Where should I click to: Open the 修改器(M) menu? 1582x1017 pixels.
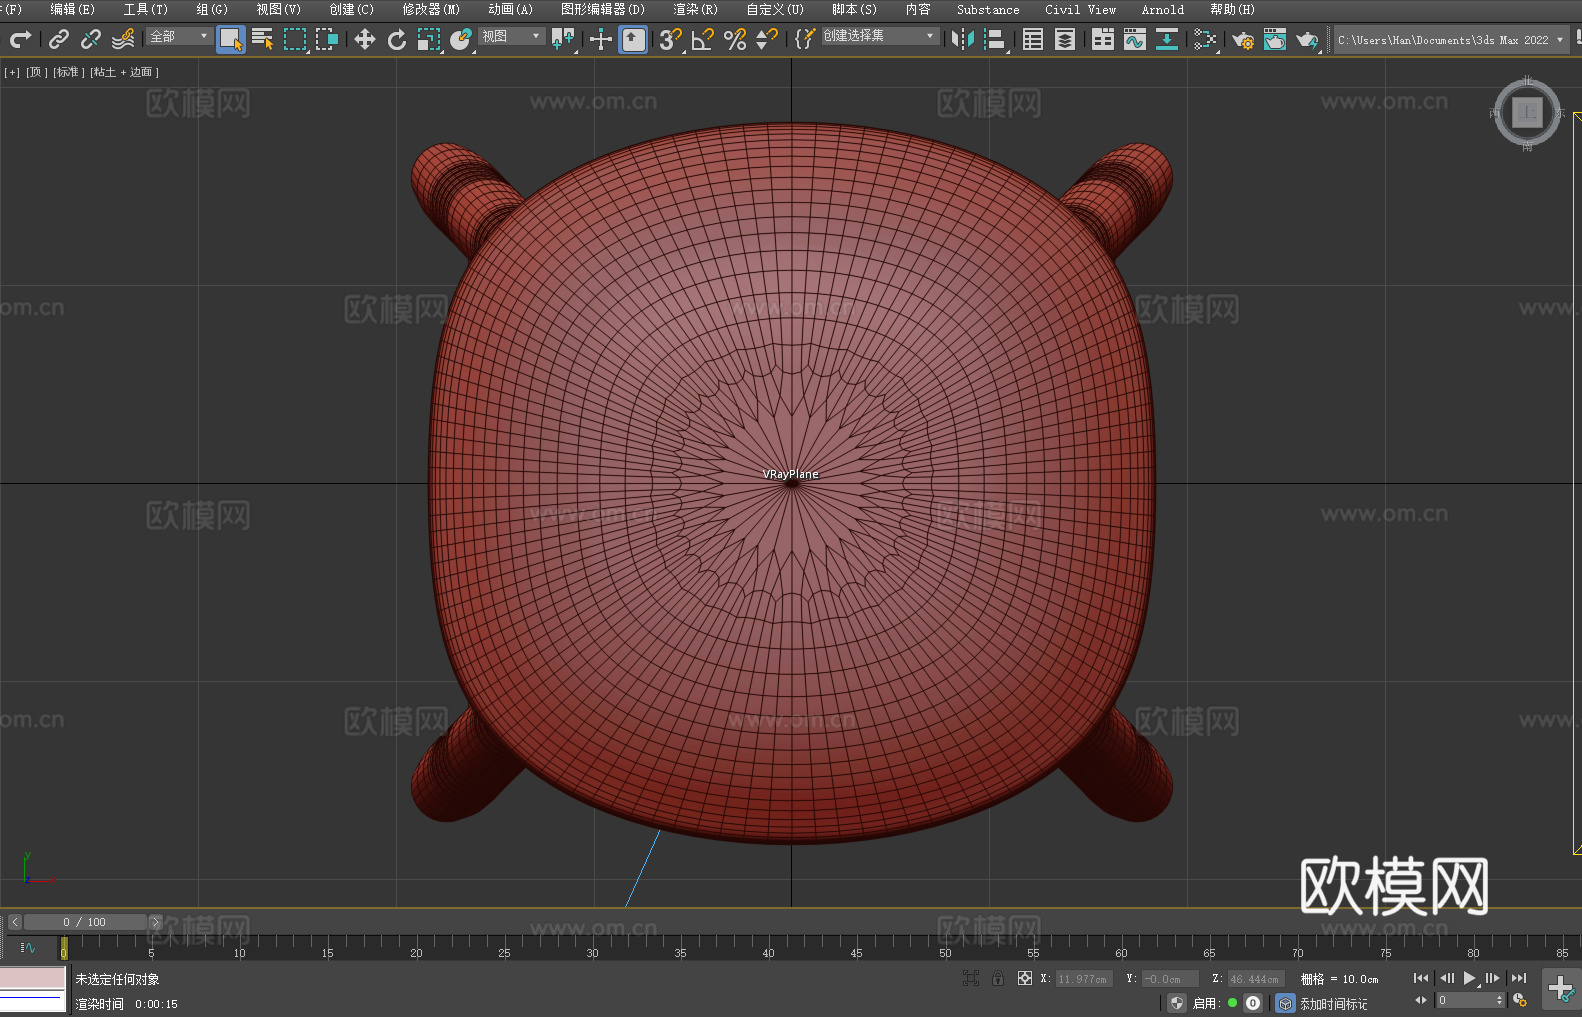point(431,9)
